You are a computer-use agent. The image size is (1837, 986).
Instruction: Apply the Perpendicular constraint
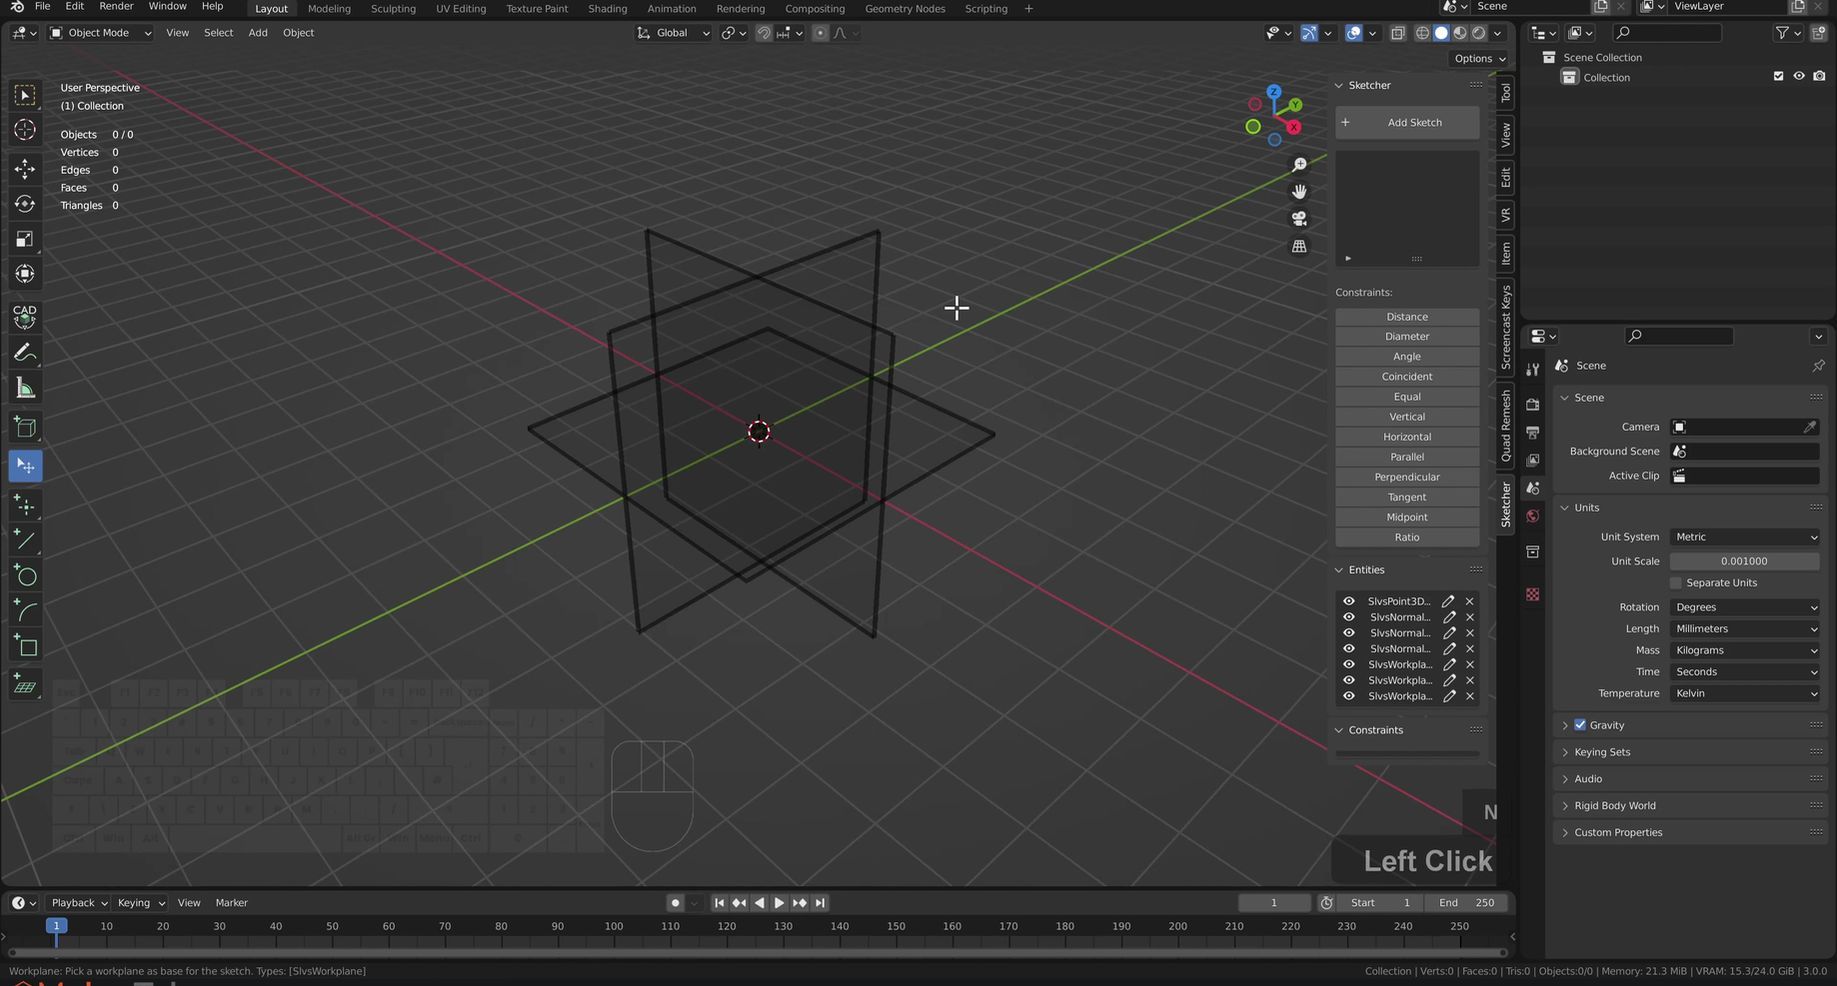[x=1406, y=476]
